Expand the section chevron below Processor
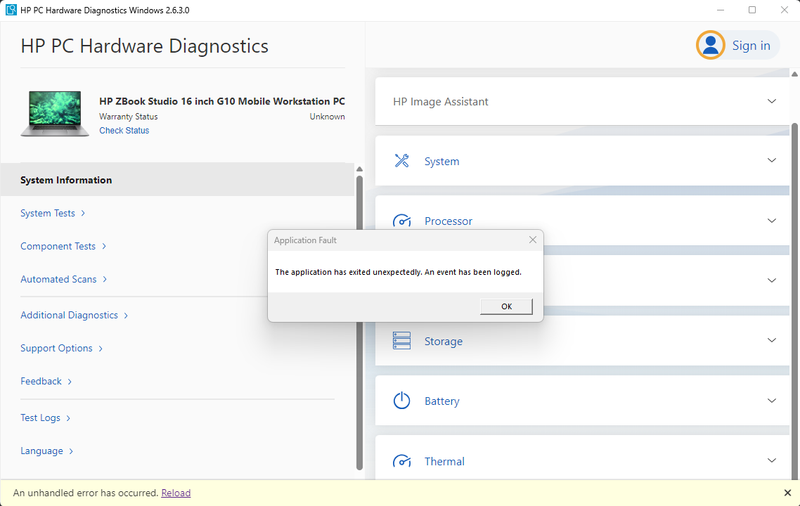This screenshot has width=800, height=506. [771, 281]
